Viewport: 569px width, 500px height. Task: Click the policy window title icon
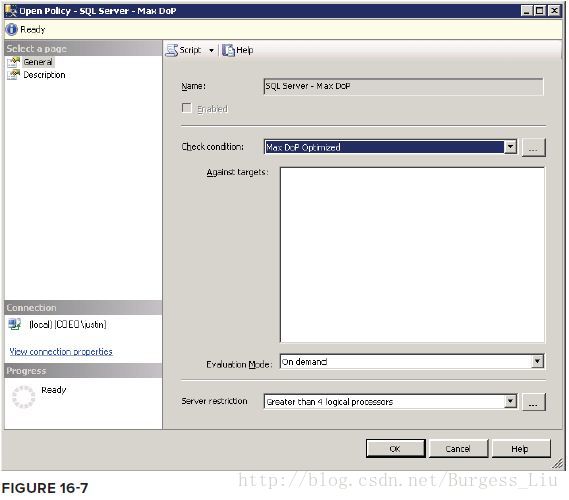(11, 11)
